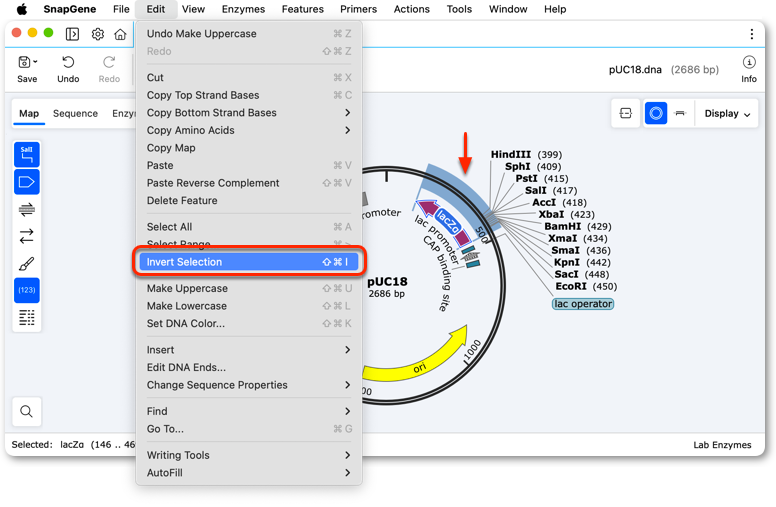
Task: Click the Save toolbar icon
Action: [x=24, y=62]
